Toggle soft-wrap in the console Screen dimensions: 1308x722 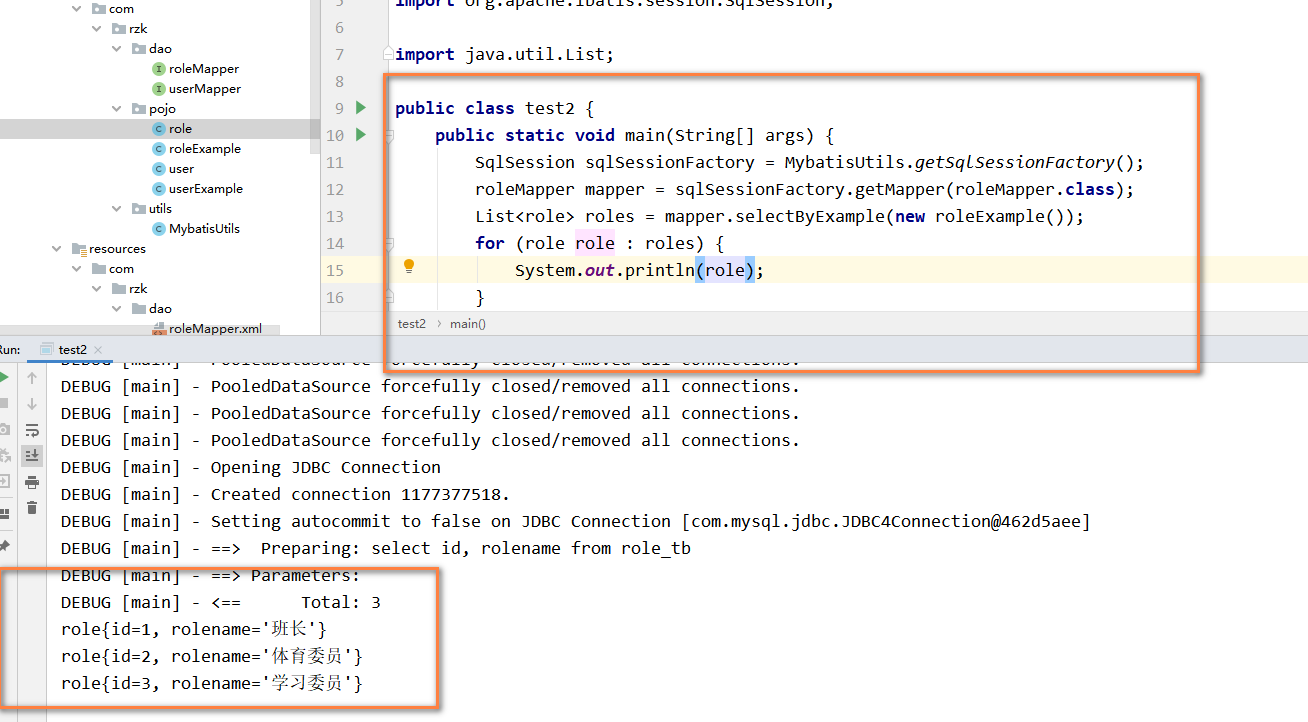pyautogui.click(x=32, y=430)
